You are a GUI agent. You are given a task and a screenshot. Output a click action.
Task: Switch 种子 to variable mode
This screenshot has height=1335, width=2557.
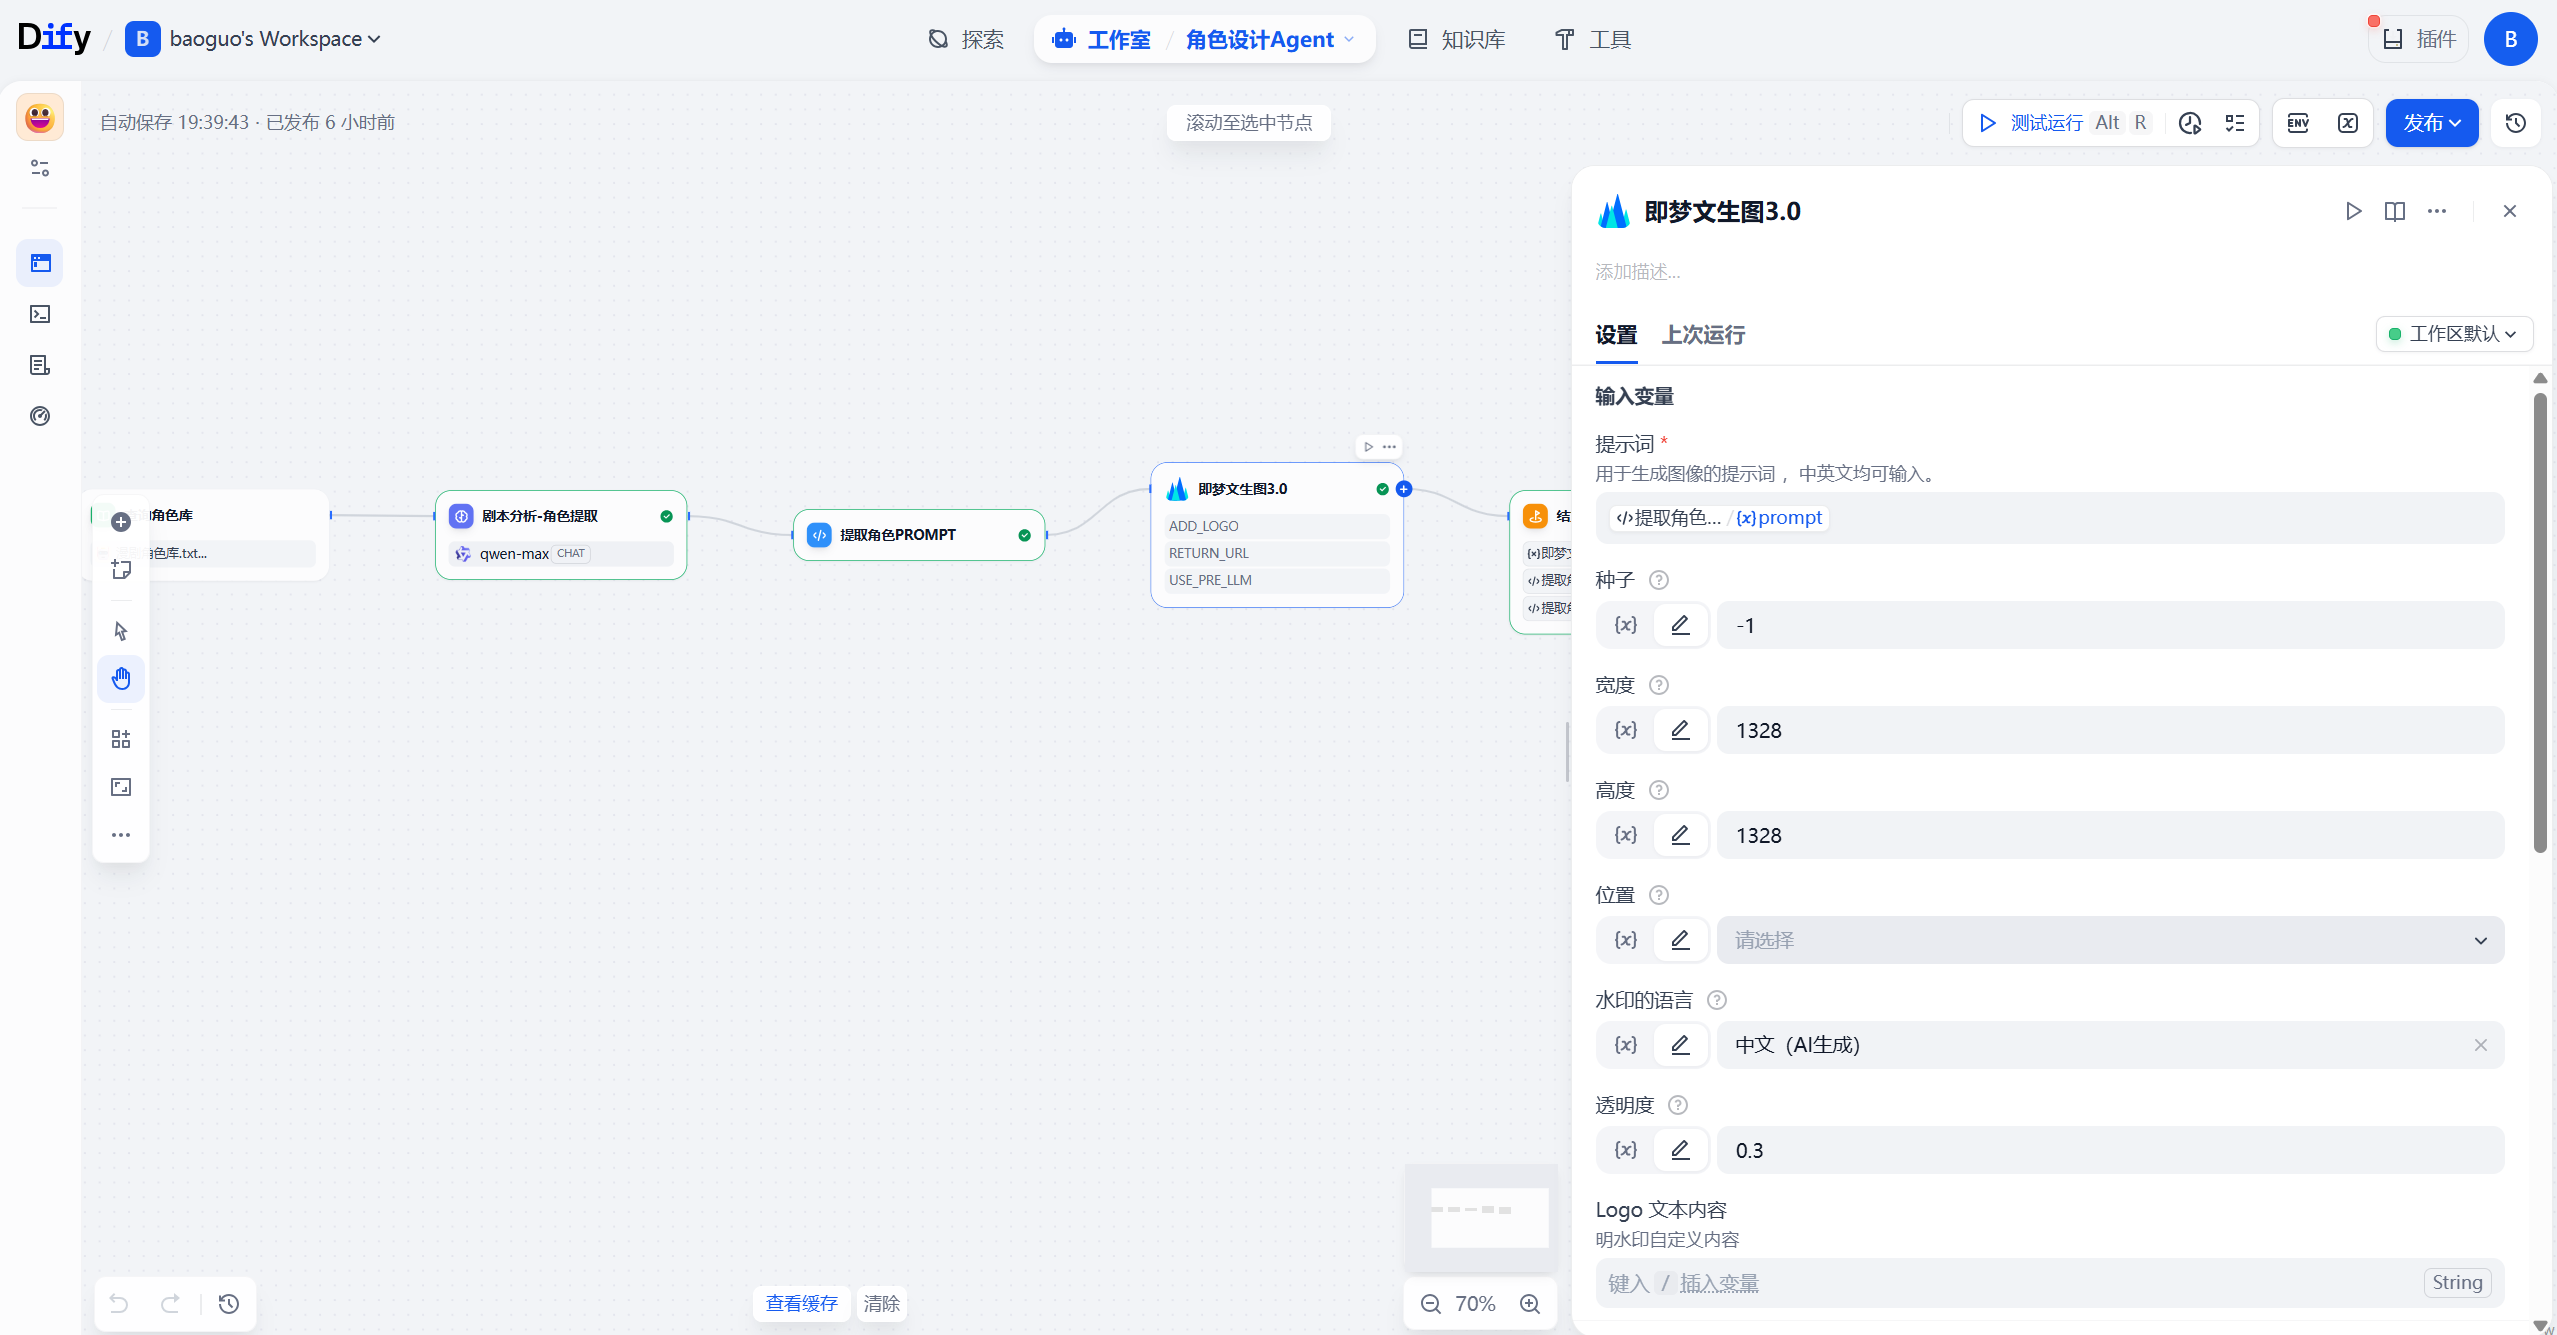click(x=1626, y=625)
